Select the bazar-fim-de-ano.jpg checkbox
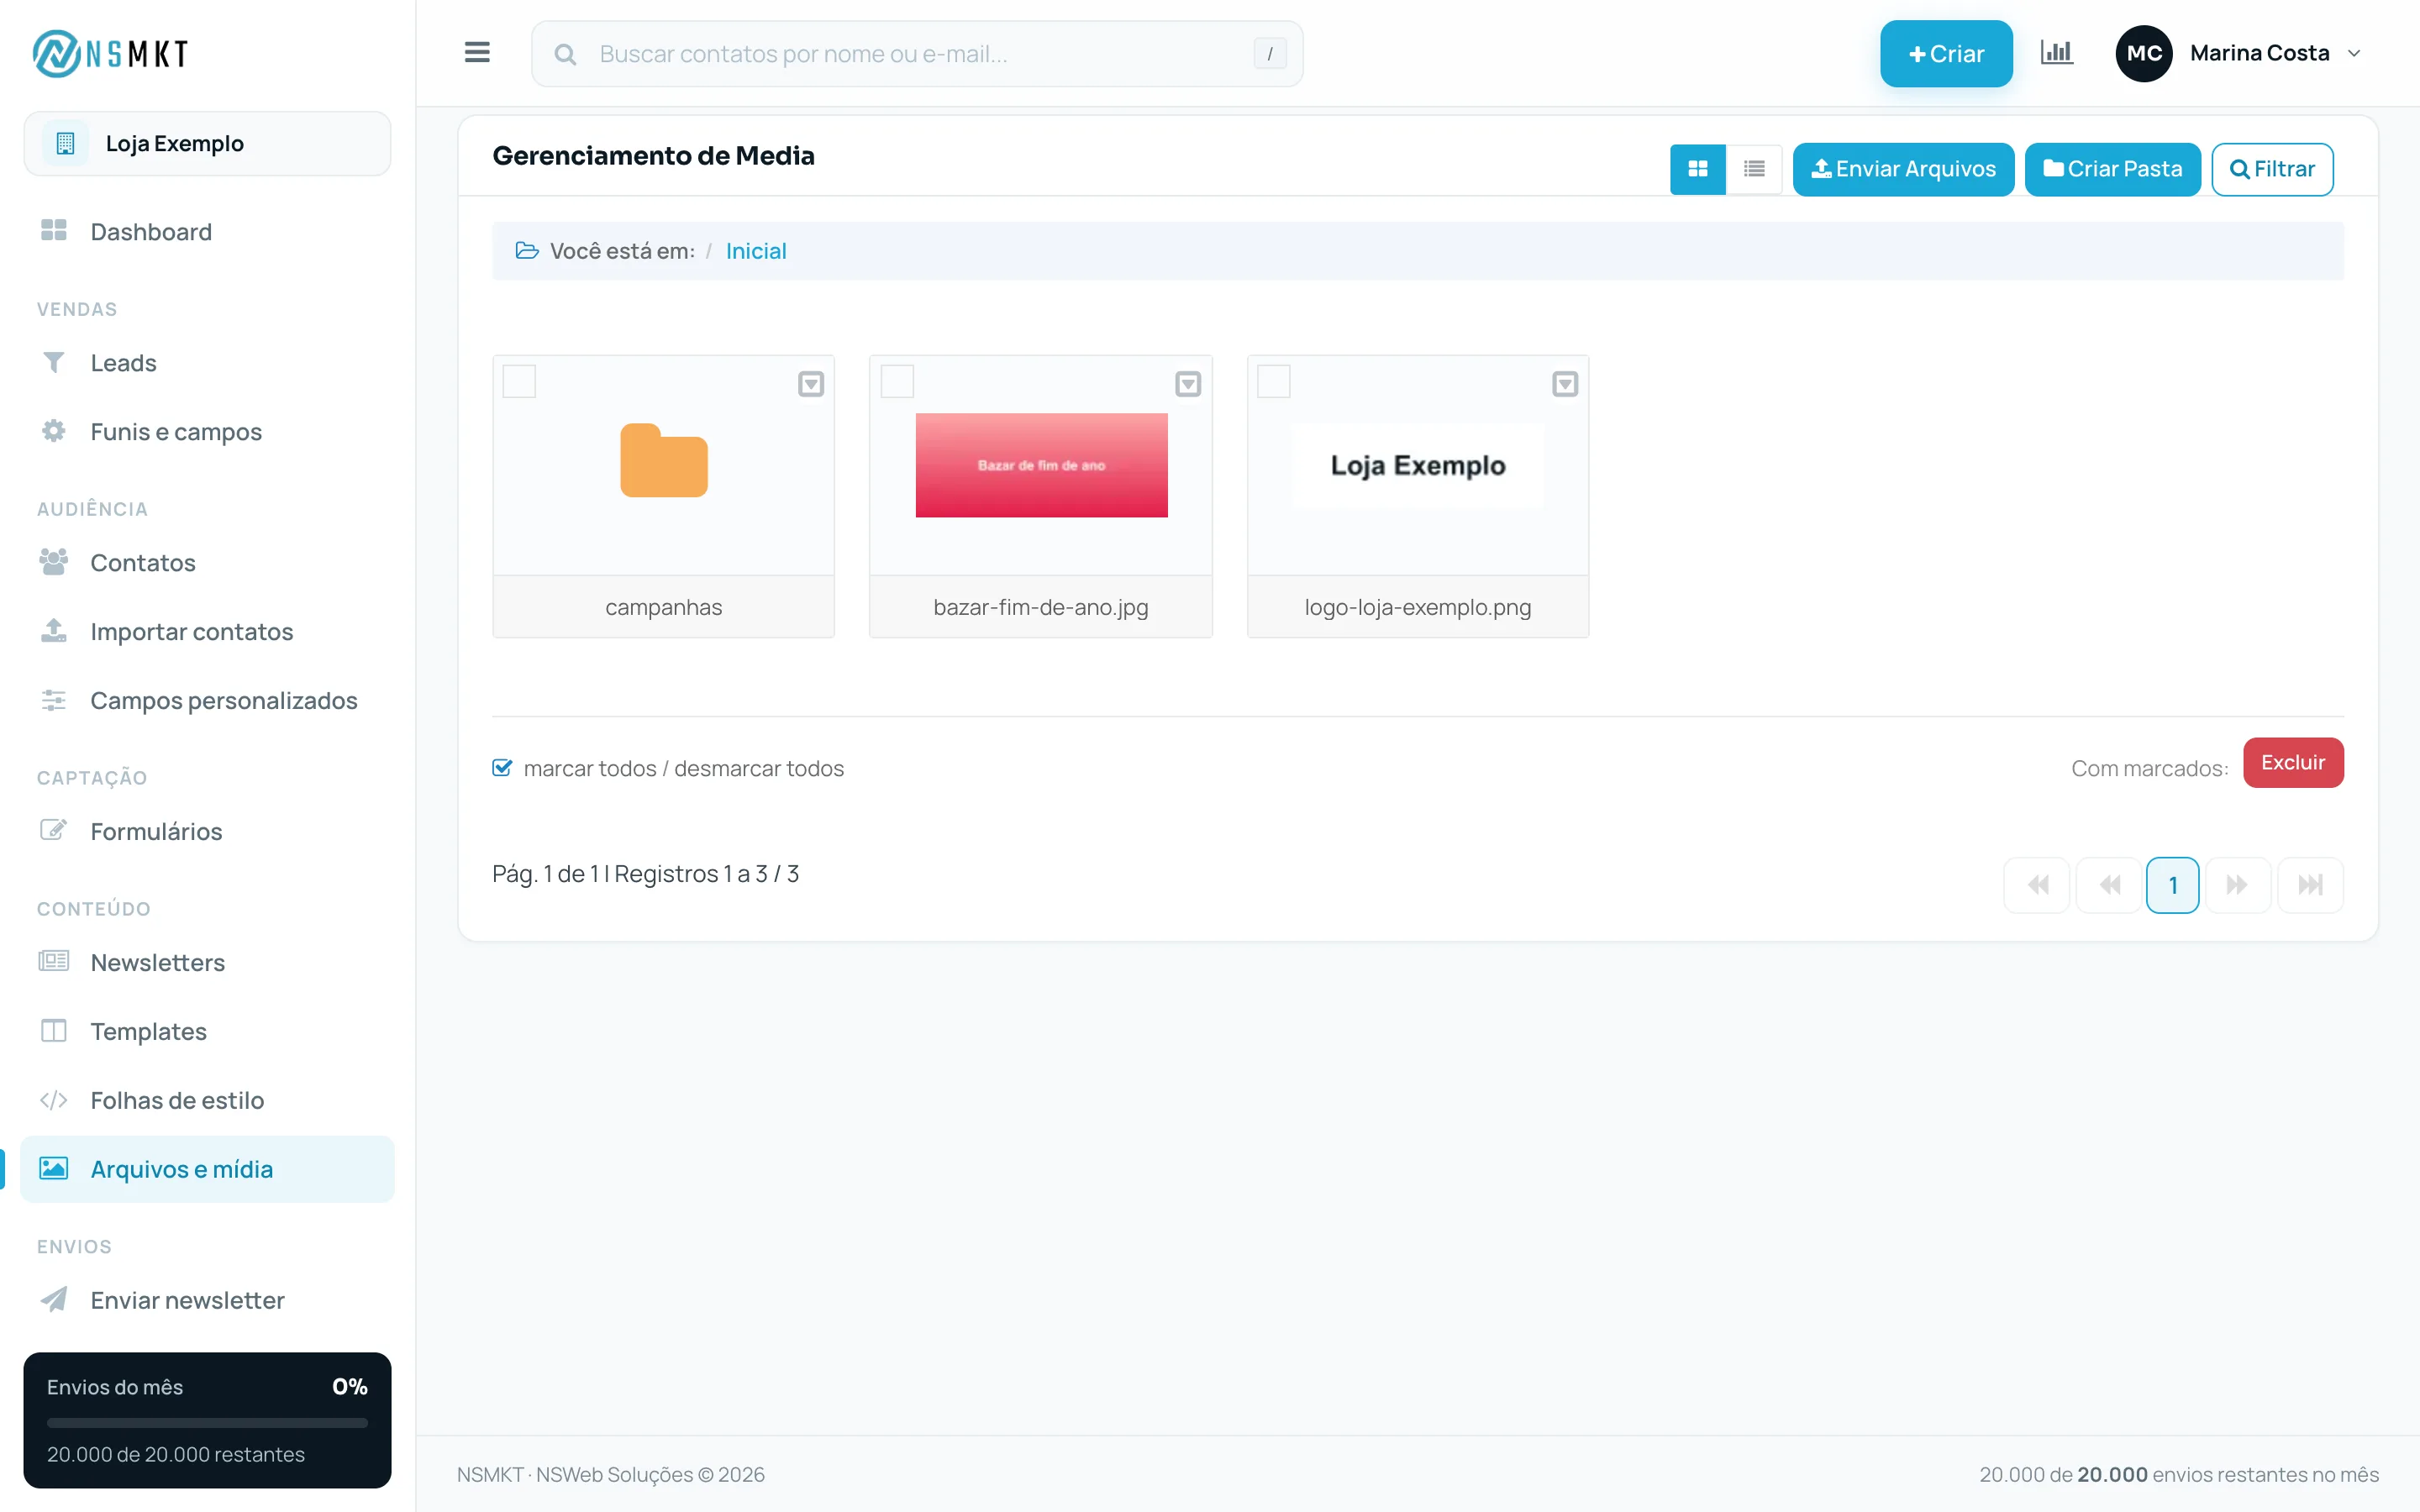Viewport: 2420px width, 1512px height. click(x=897, y=381)
